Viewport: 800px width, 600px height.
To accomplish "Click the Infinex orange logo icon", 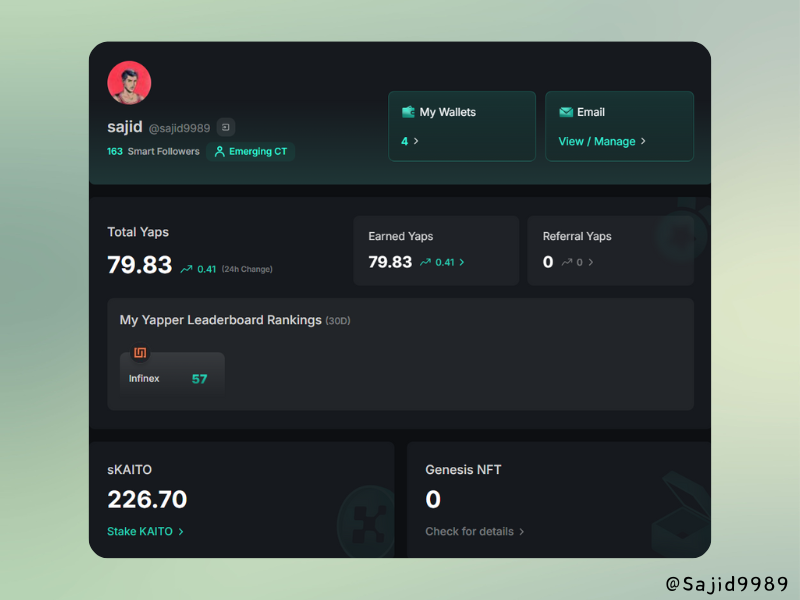I will 140,353.
